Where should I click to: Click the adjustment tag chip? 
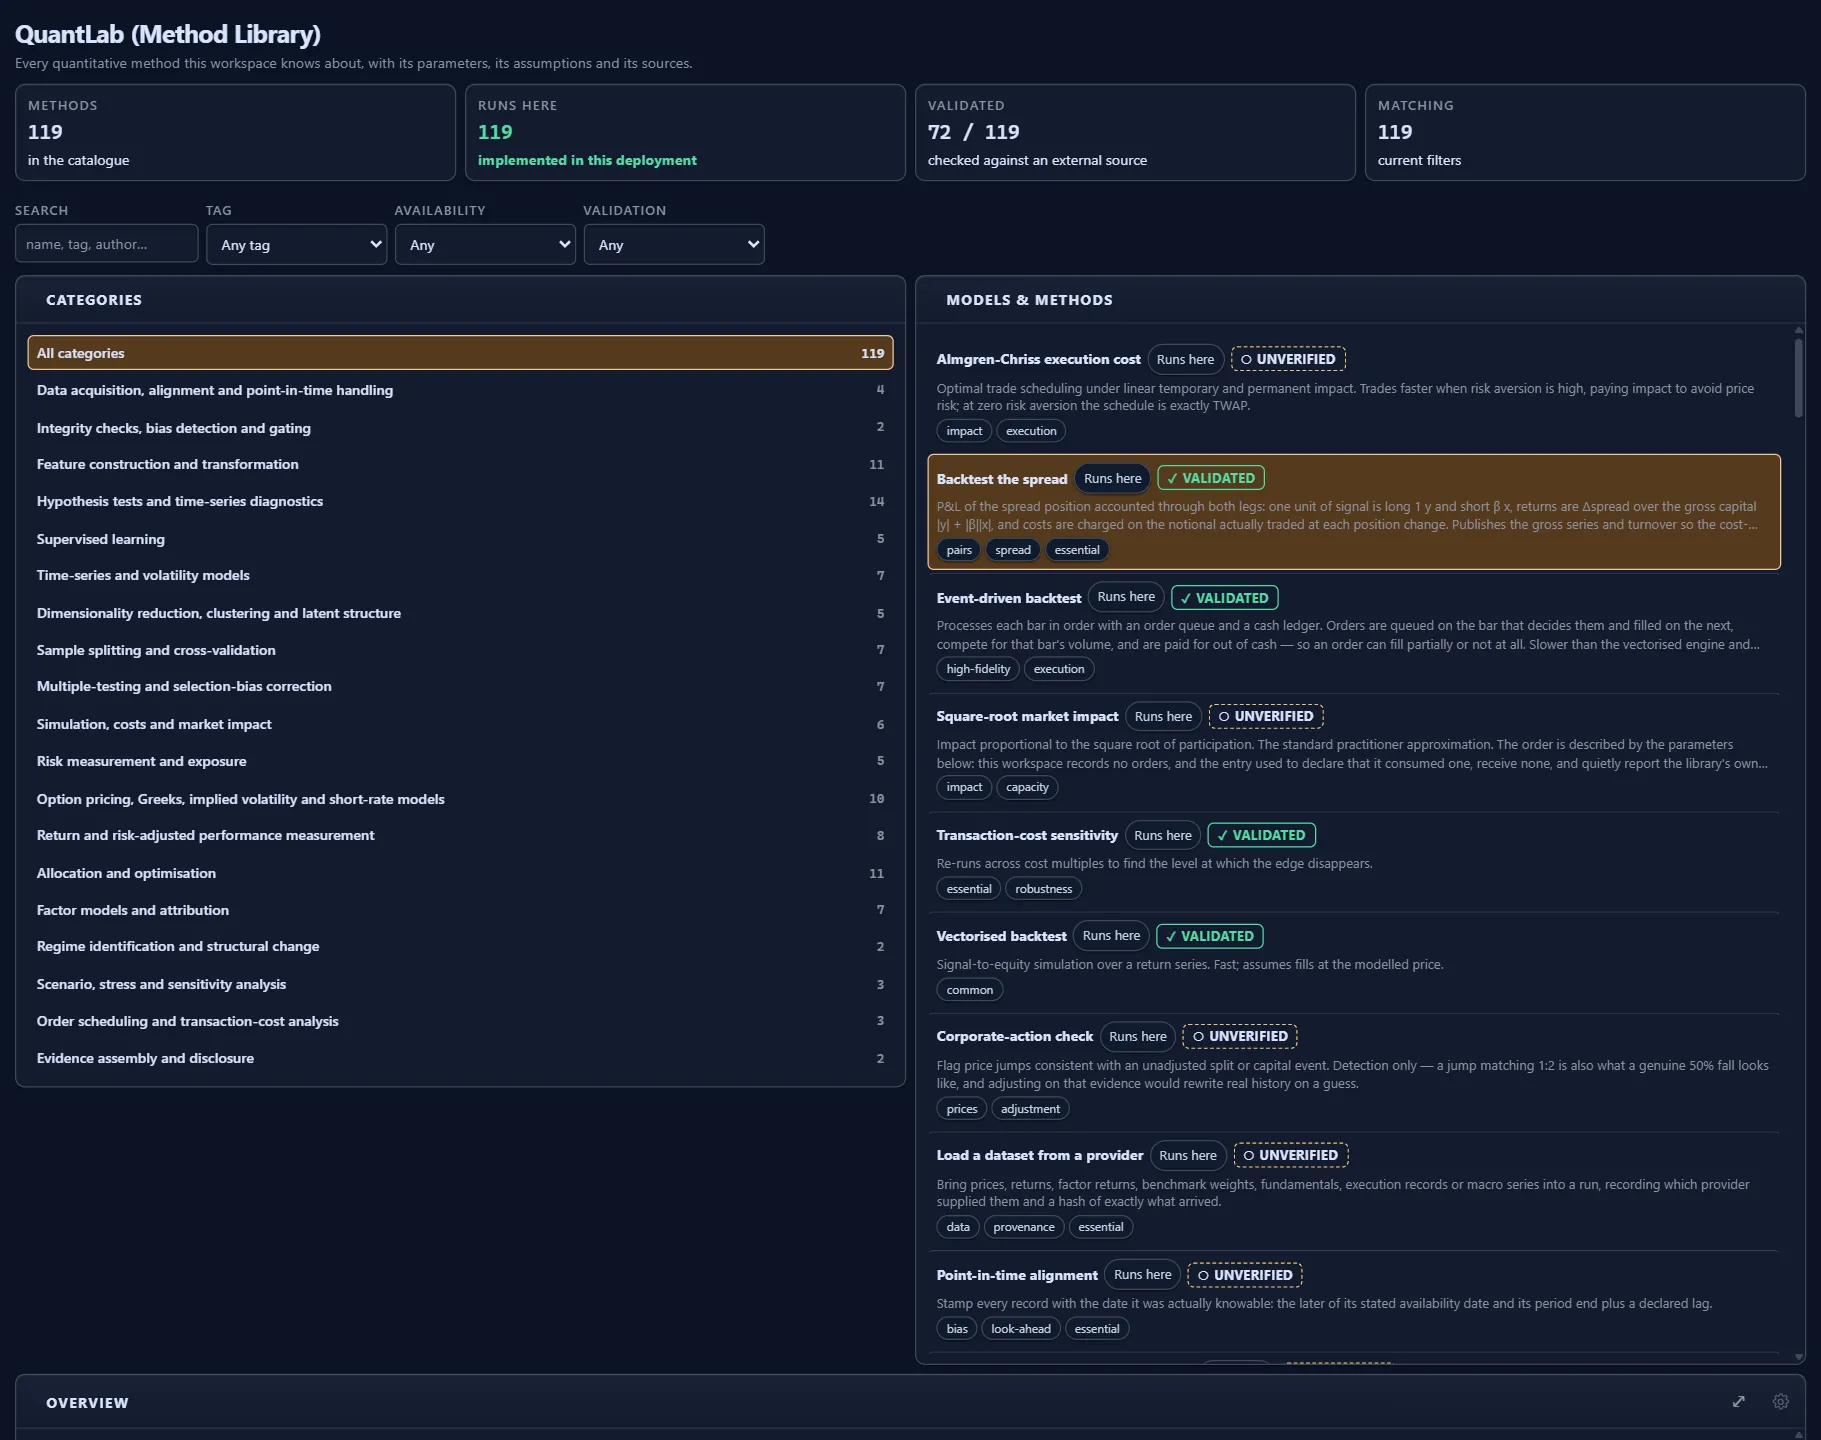click(x=1030, y=1109)
